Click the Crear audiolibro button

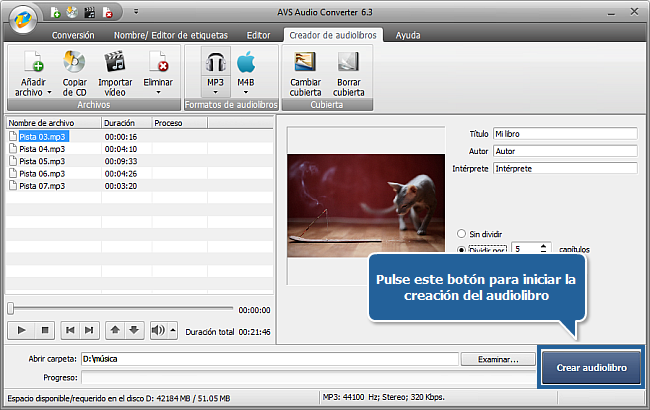click(591, 368)
